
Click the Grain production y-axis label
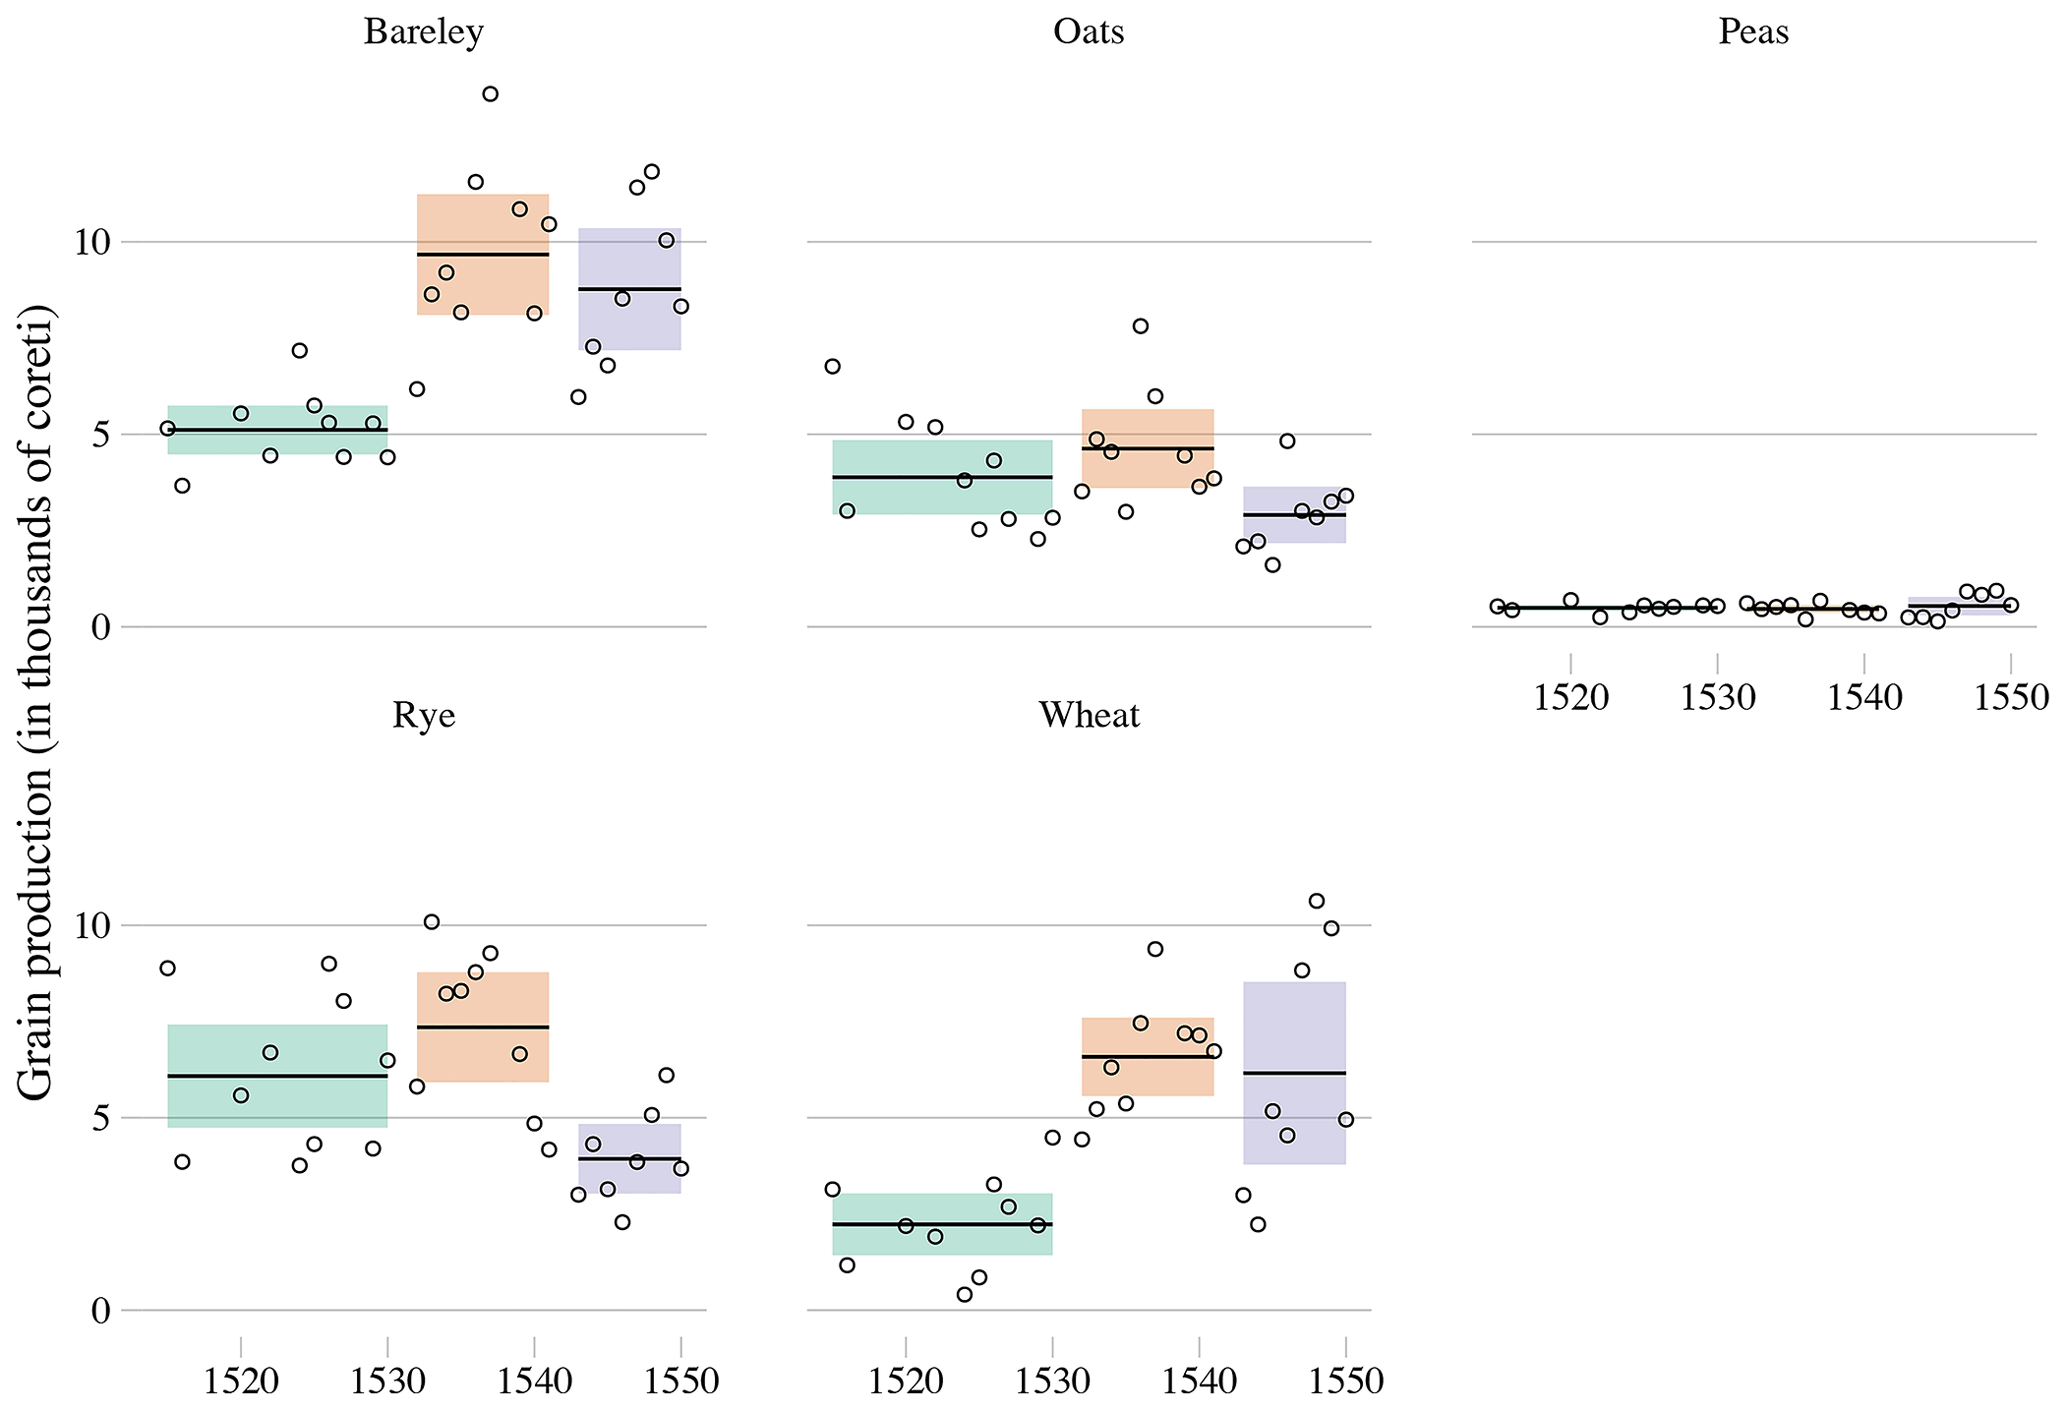point(36,705)
